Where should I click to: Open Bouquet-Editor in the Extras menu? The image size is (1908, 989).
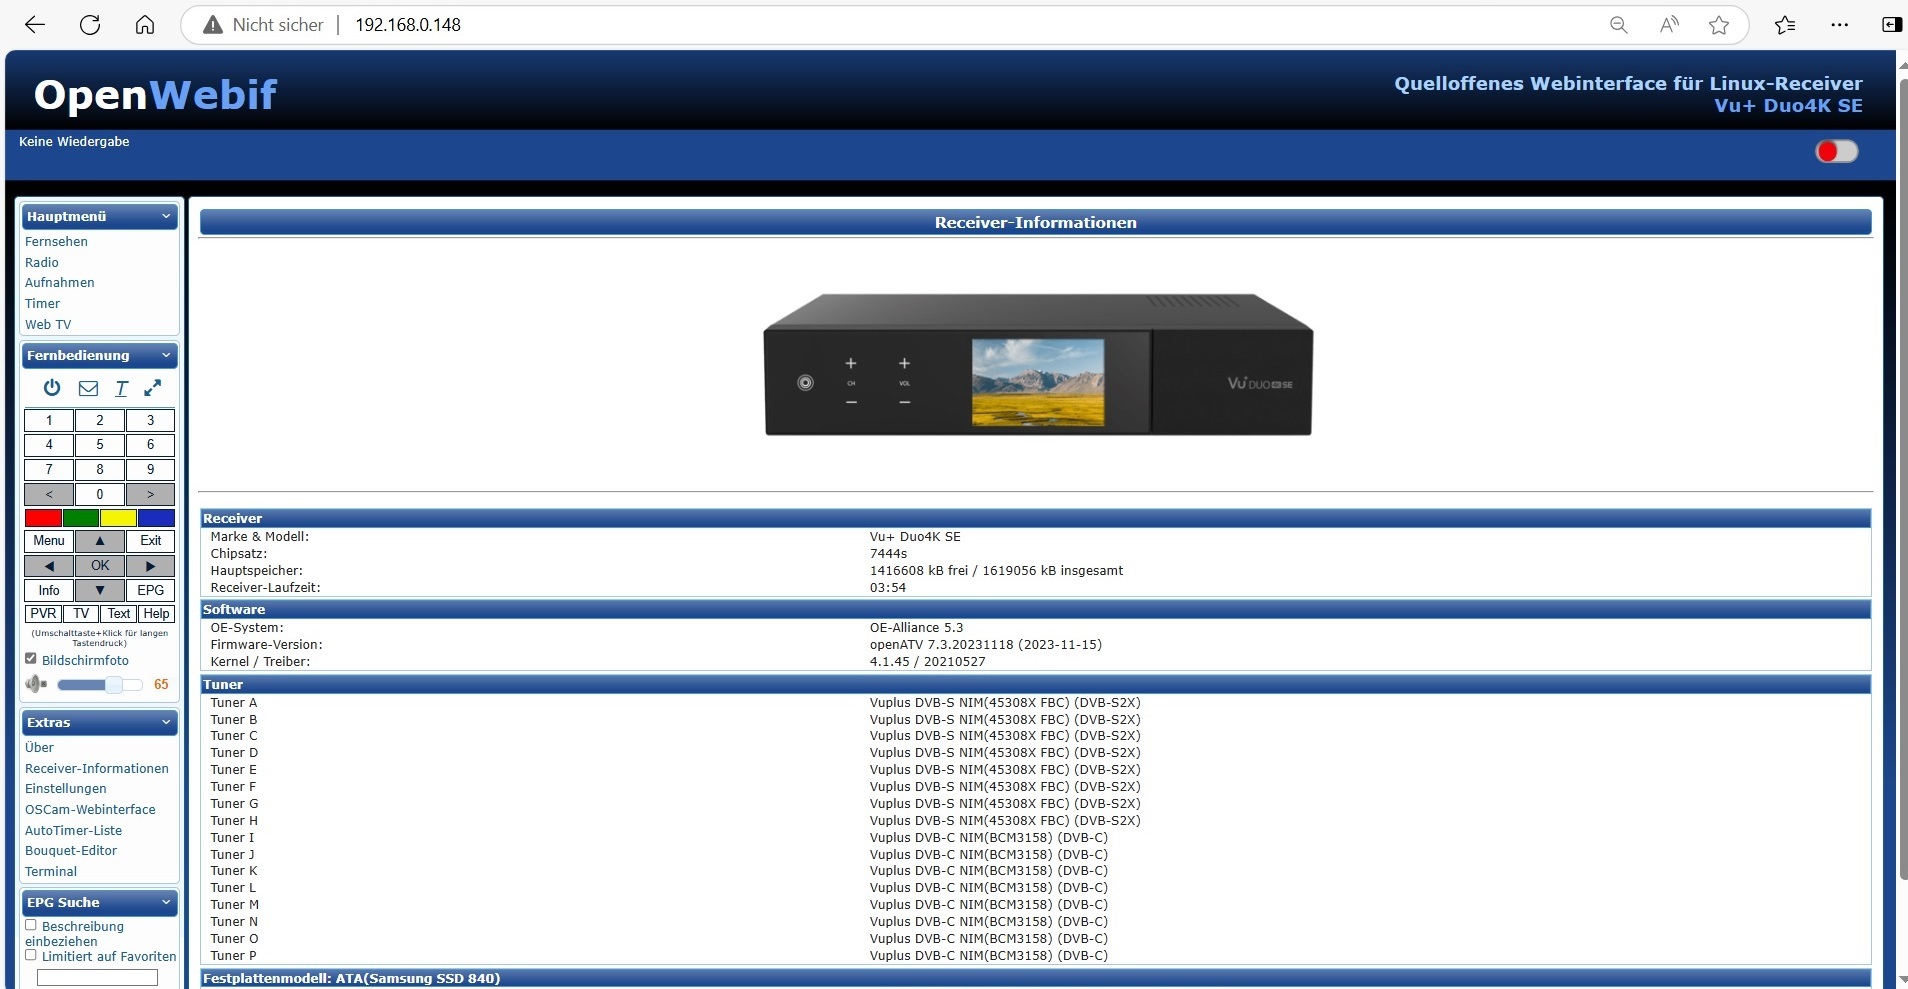coord(71,851)
